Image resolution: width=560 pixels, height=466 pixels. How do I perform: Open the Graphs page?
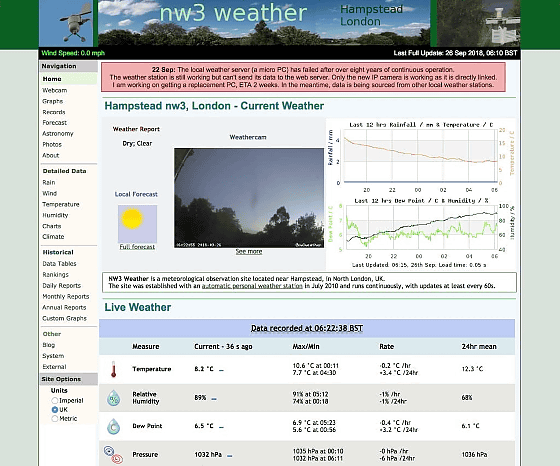click(x=52, y=101)
